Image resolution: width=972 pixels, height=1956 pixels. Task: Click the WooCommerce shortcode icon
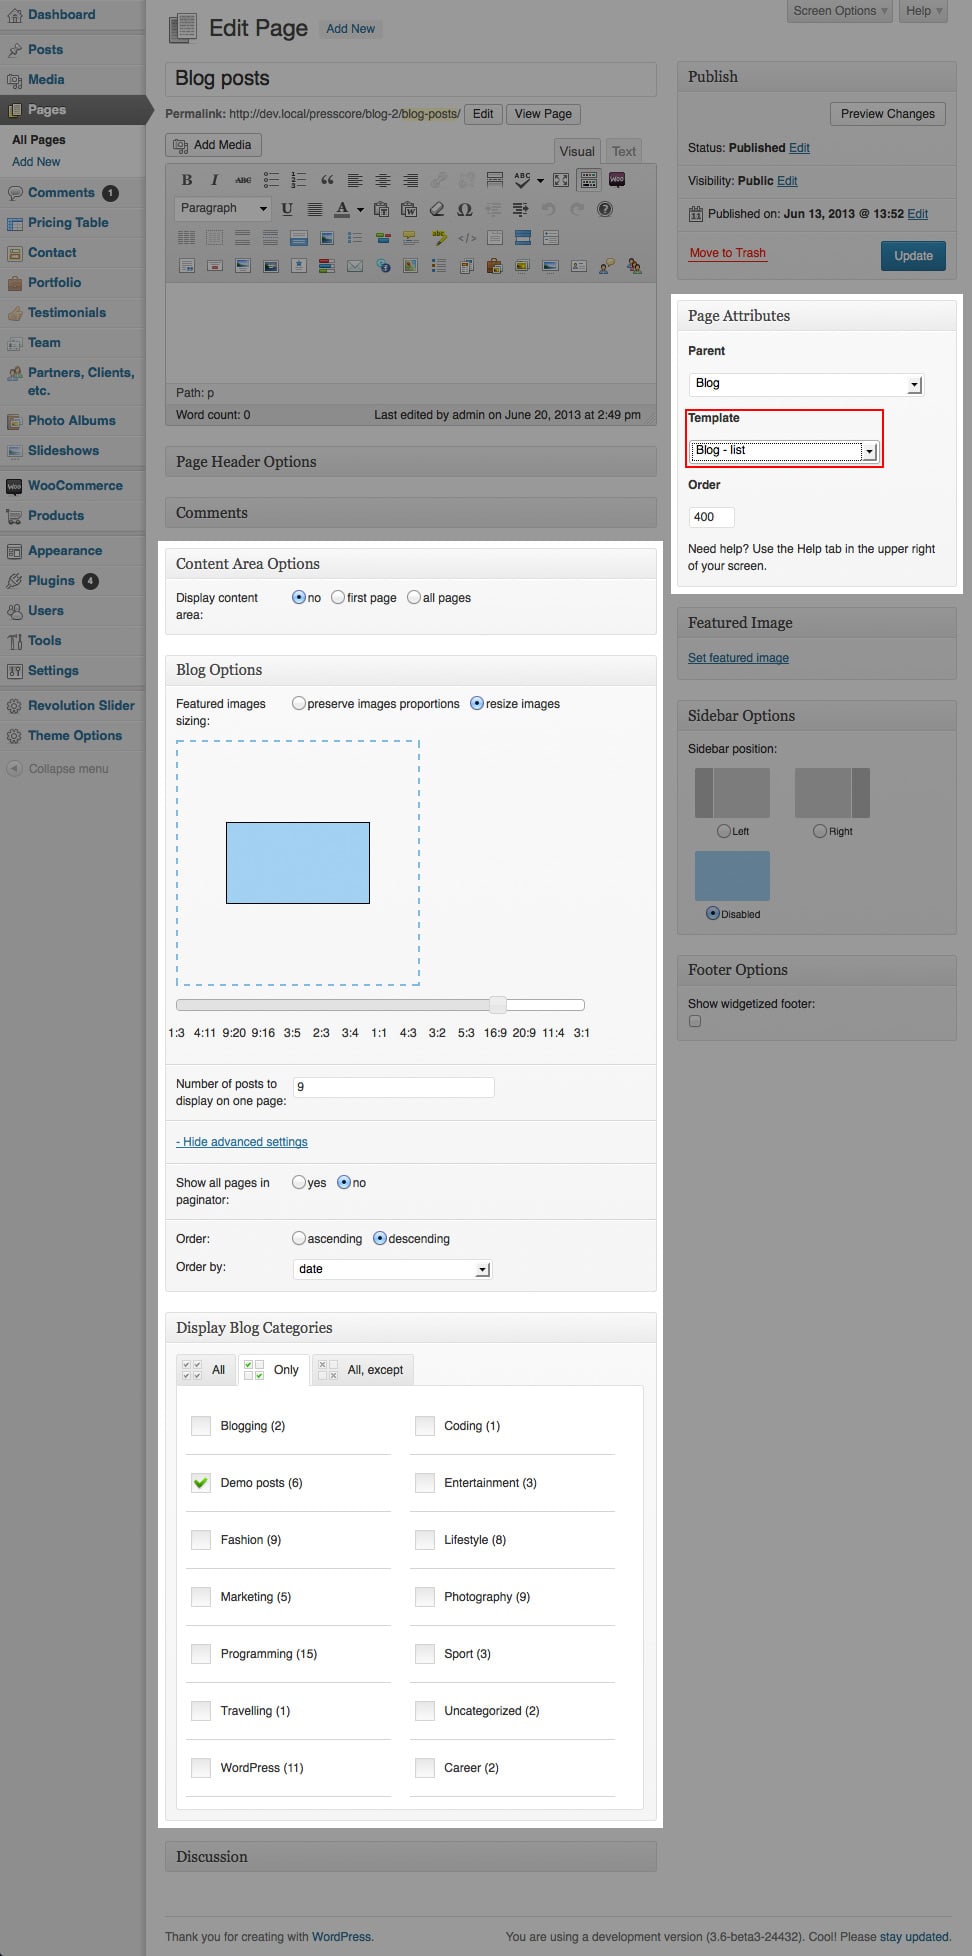click(617, 180)
